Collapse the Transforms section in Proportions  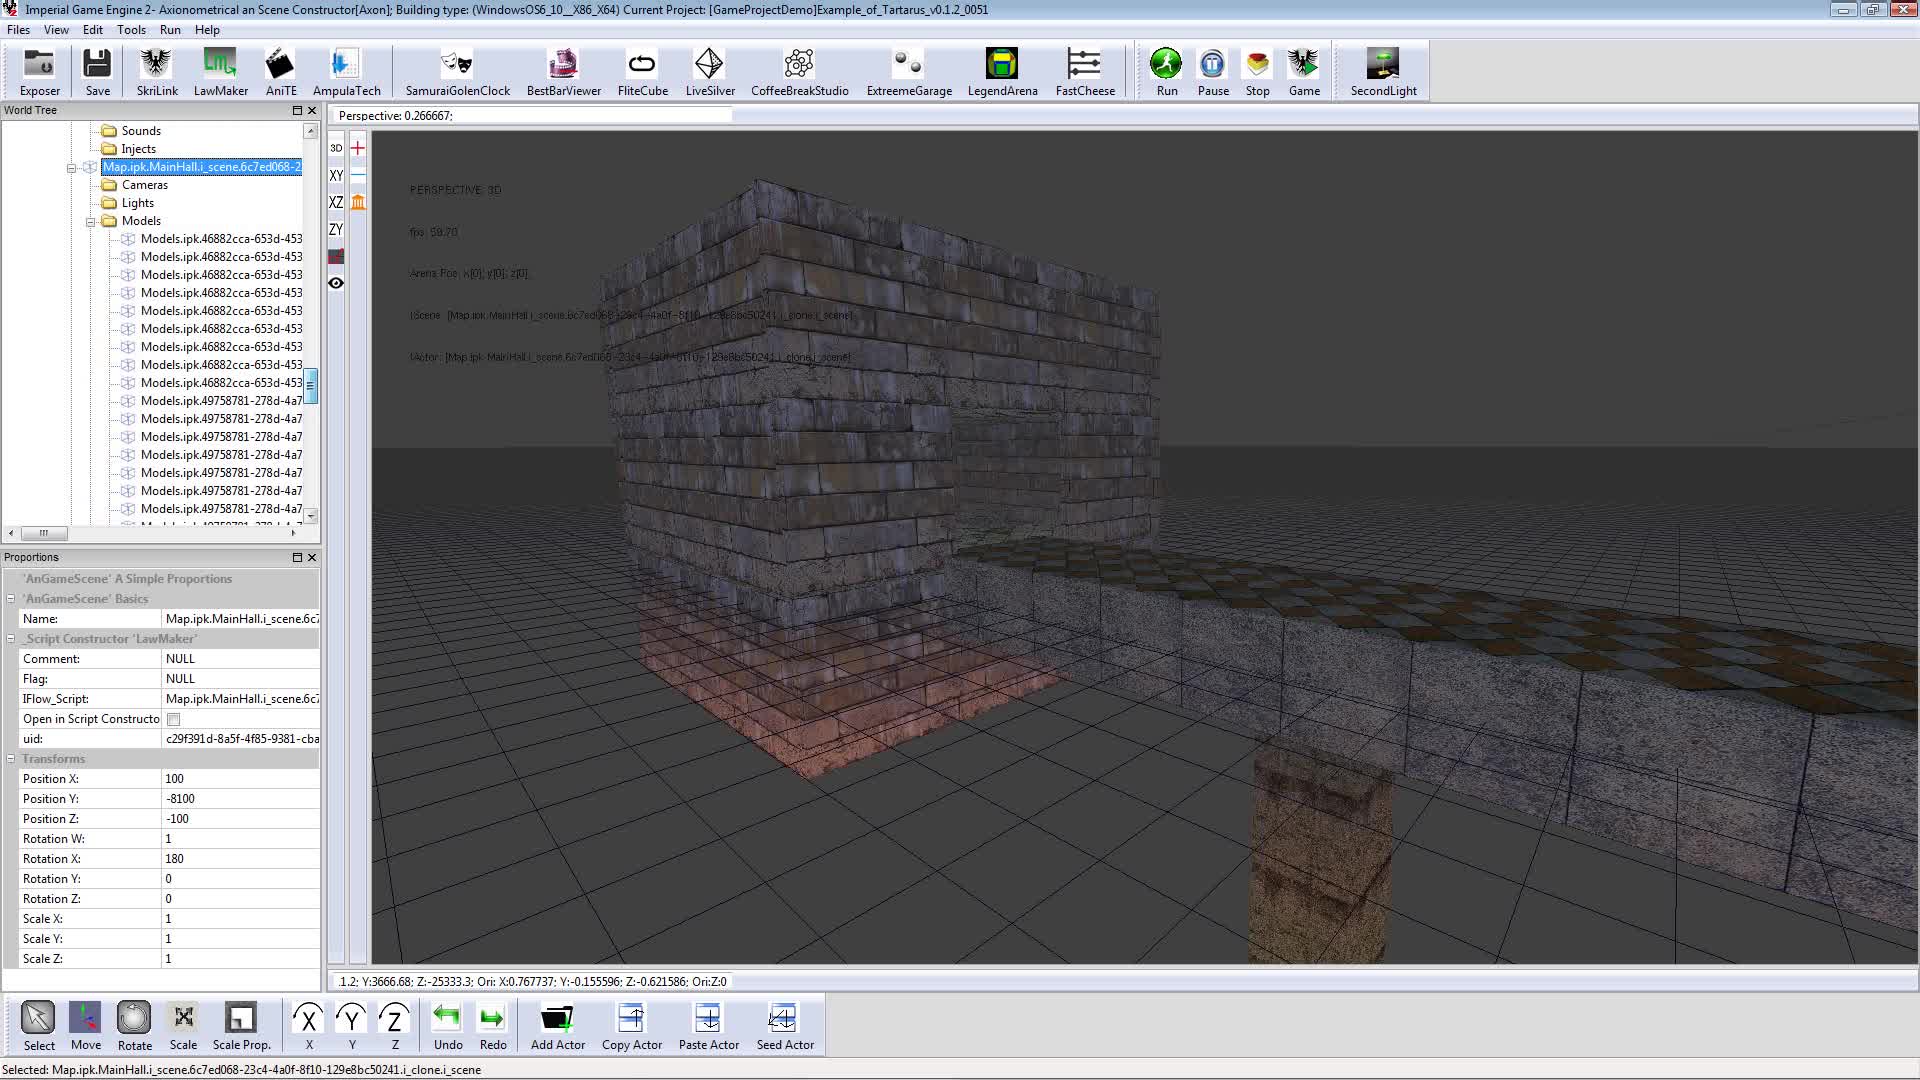pyautogui.click(x=10, y=758)
